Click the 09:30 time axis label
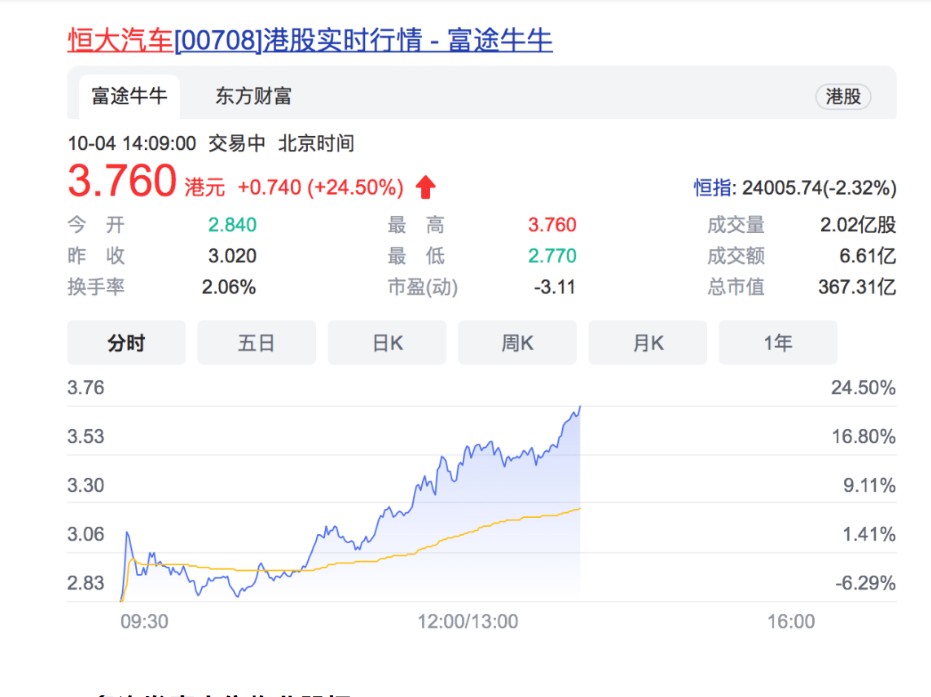Screen dimensions: 931x697 (x=144, y=622)
